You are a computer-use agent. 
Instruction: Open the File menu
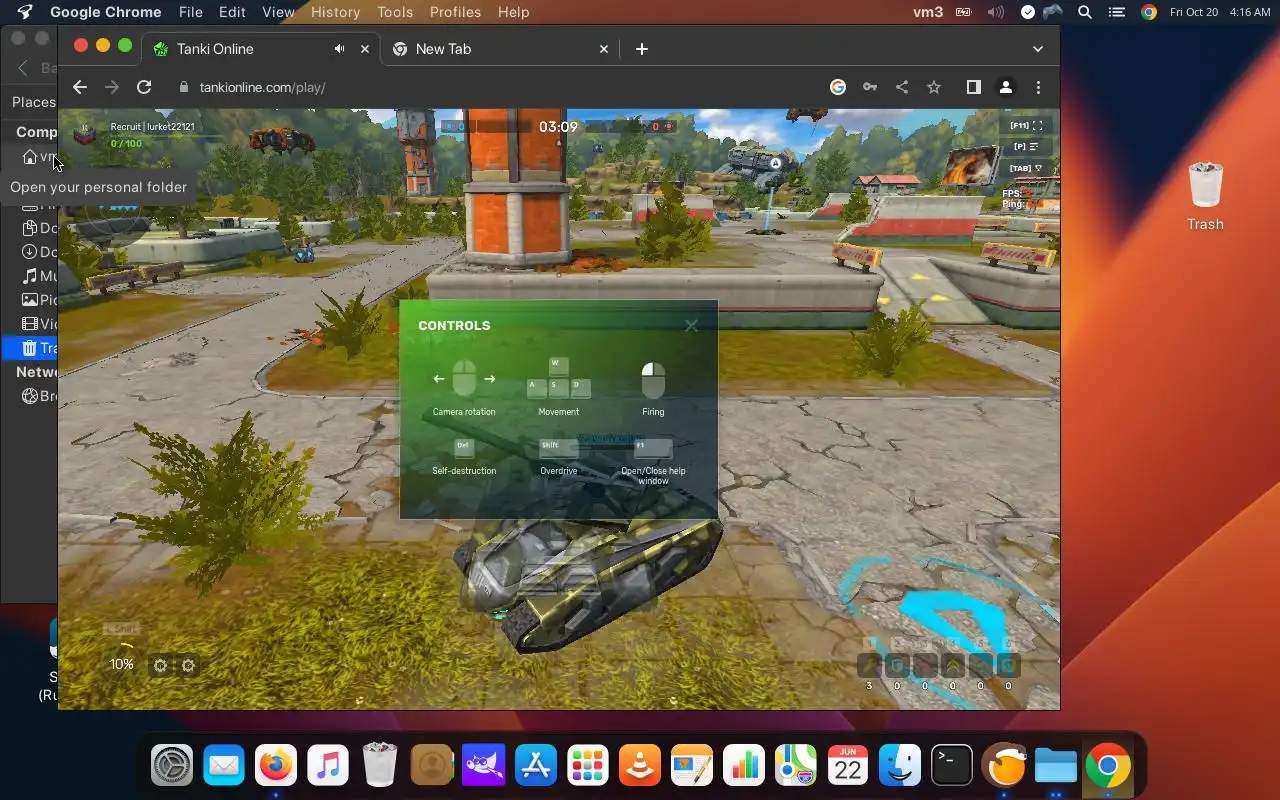[190, 12]
